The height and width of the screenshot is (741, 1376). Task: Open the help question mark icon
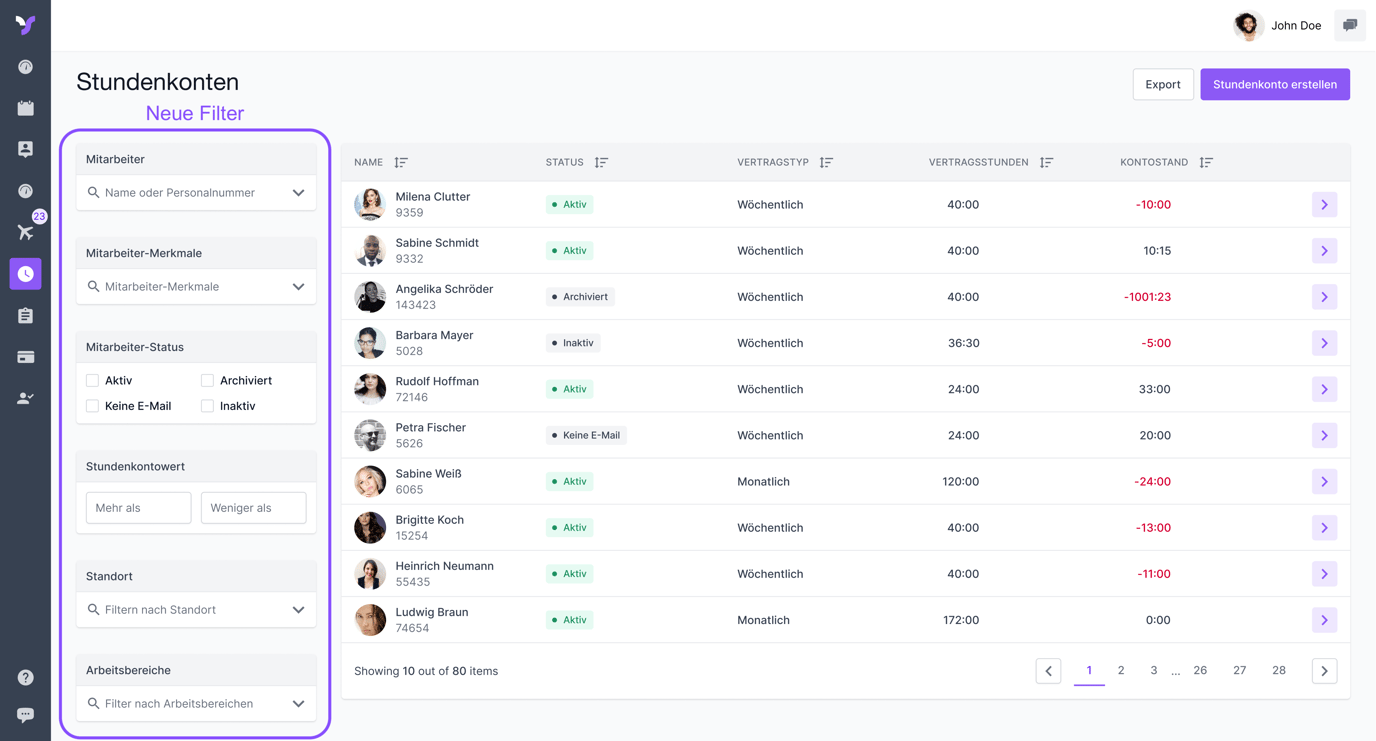click(x=26, y=677)
